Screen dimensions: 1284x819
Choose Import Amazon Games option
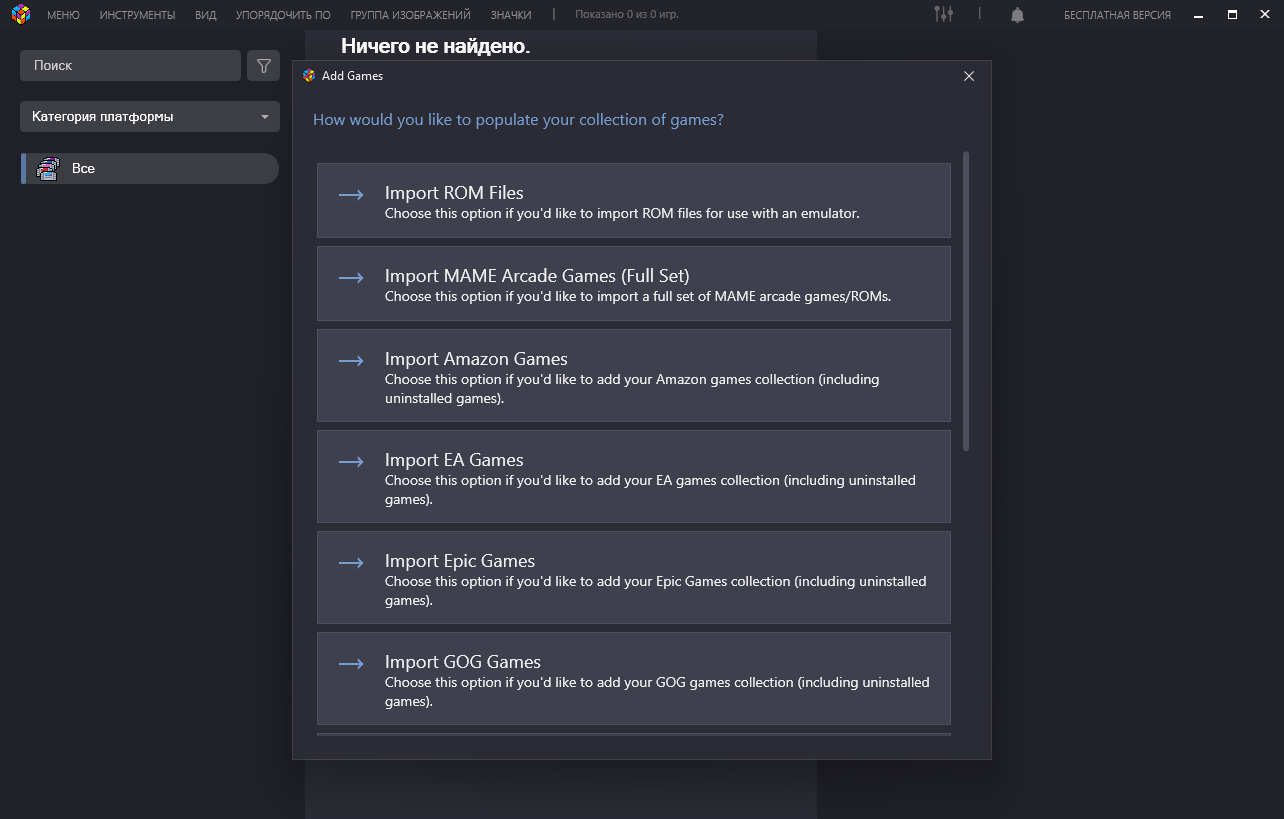click(634, 376)
